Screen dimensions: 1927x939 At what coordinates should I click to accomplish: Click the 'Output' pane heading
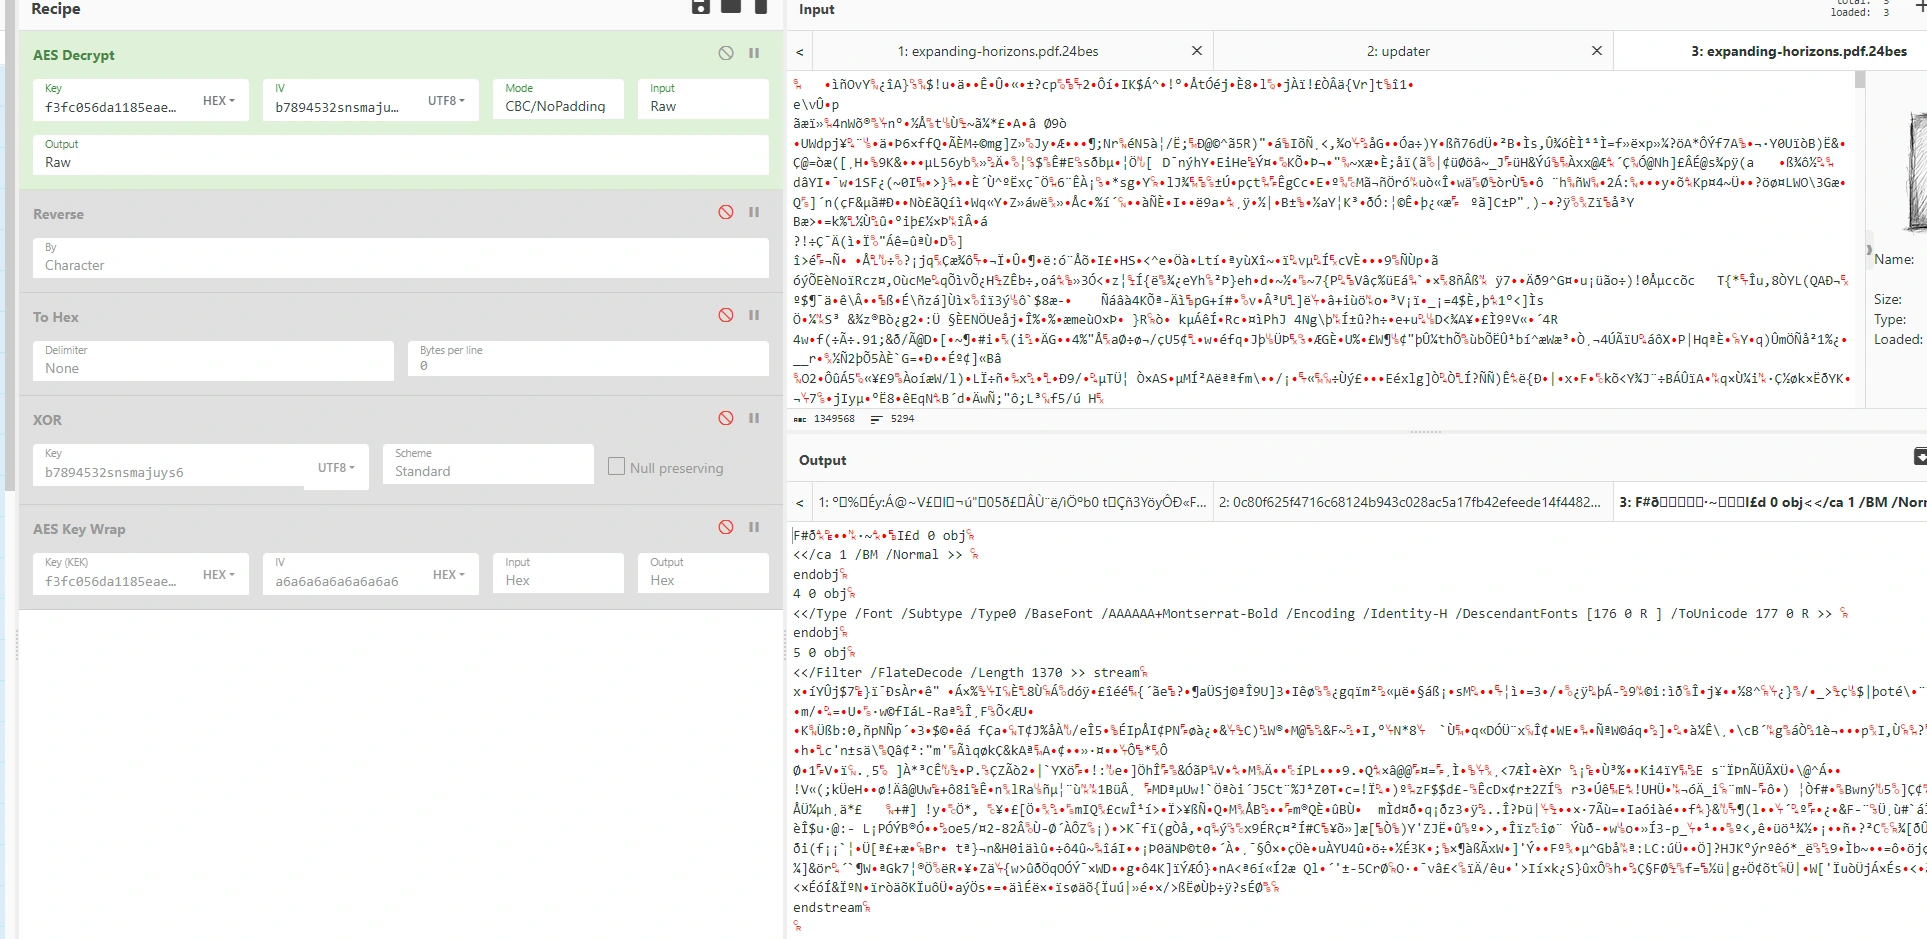pos(822,460)
